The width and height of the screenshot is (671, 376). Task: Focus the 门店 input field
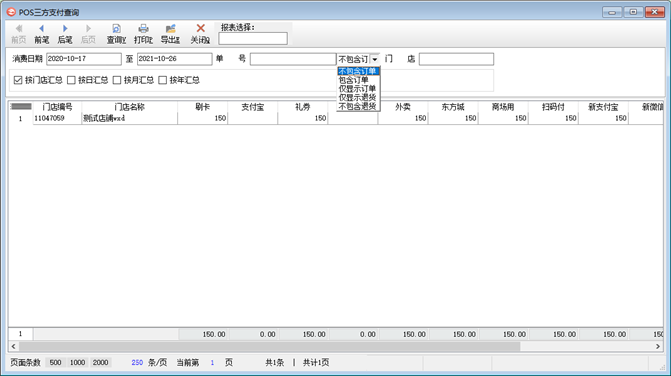pos(456,59)
